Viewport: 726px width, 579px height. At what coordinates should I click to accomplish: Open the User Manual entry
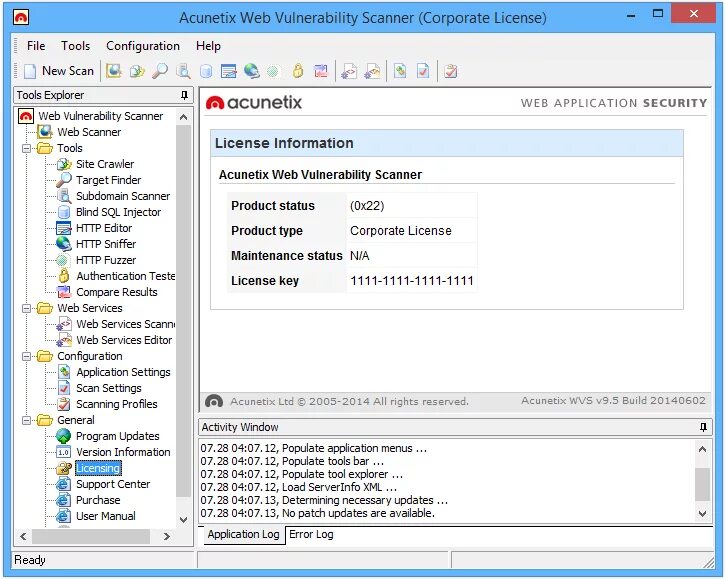click(106, 516)
